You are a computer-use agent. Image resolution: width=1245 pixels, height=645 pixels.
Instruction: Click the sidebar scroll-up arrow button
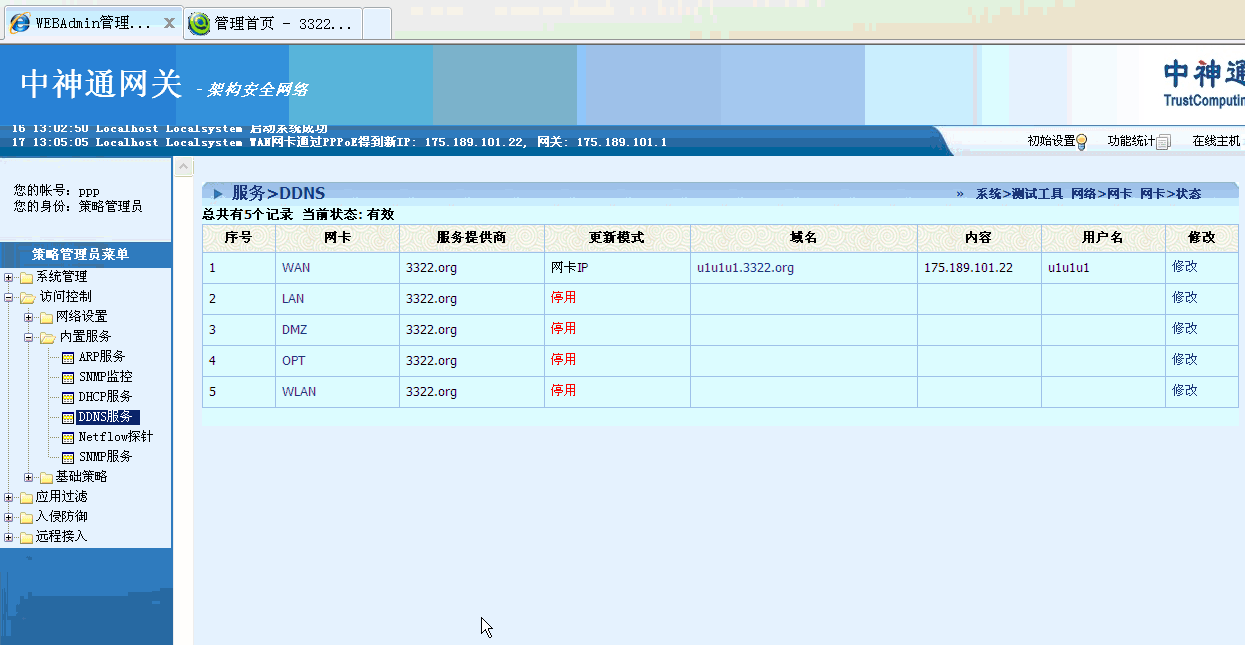point(184,168)
